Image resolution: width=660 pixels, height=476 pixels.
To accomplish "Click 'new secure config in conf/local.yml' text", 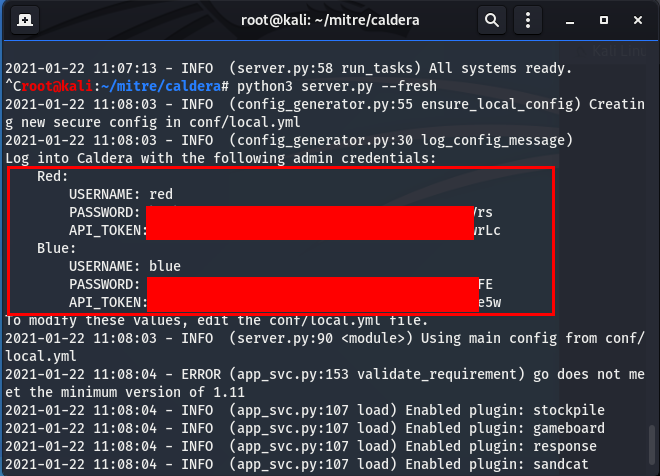I will tap(161, 122).
